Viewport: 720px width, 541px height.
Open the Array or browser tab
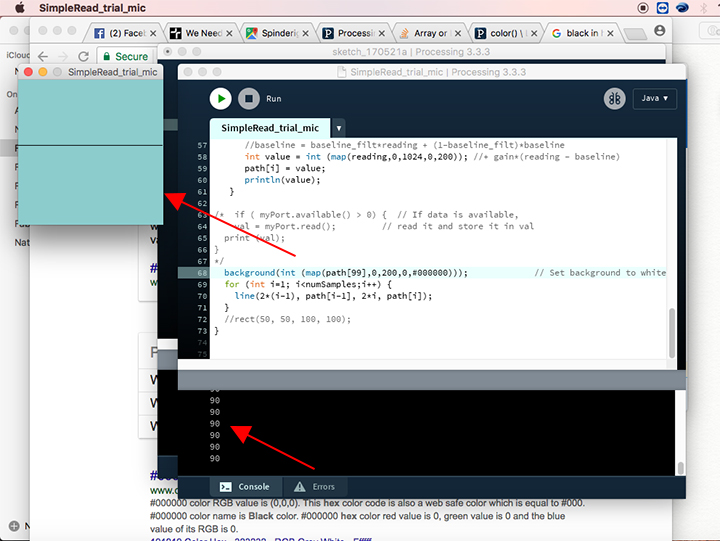(429, 33)
